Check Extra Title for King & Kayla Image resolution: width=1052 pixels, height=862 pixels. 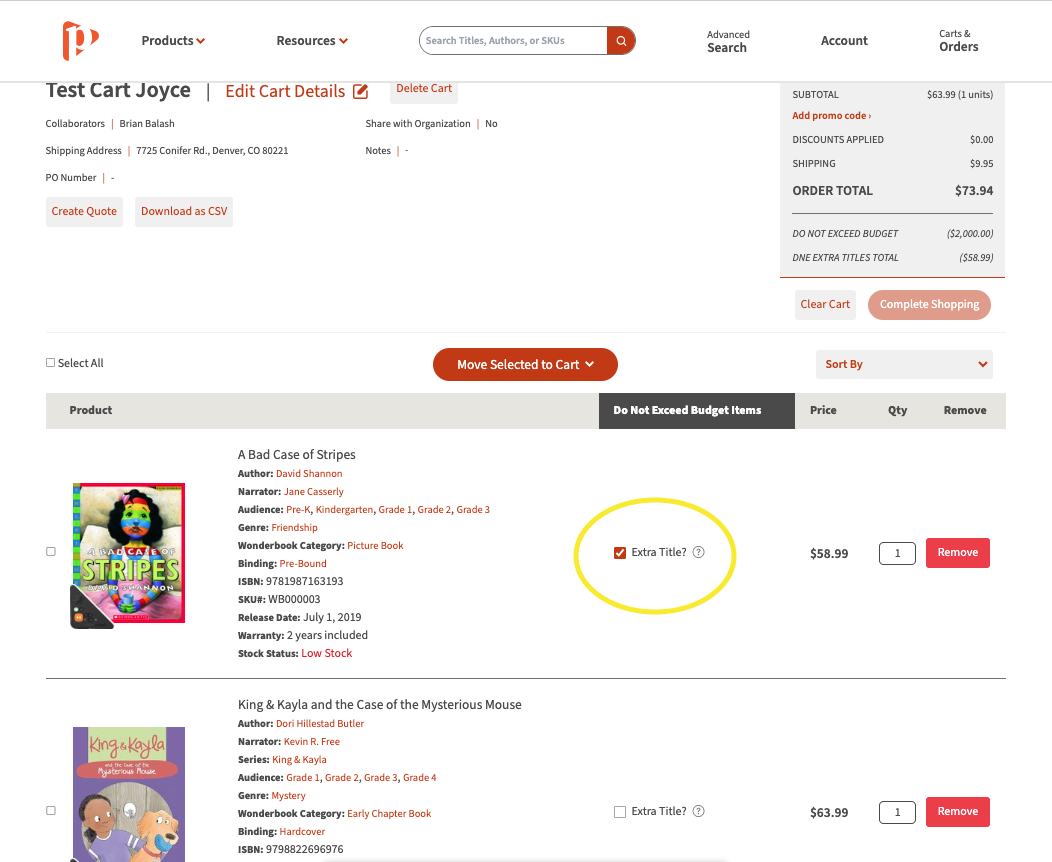point(620,812)
